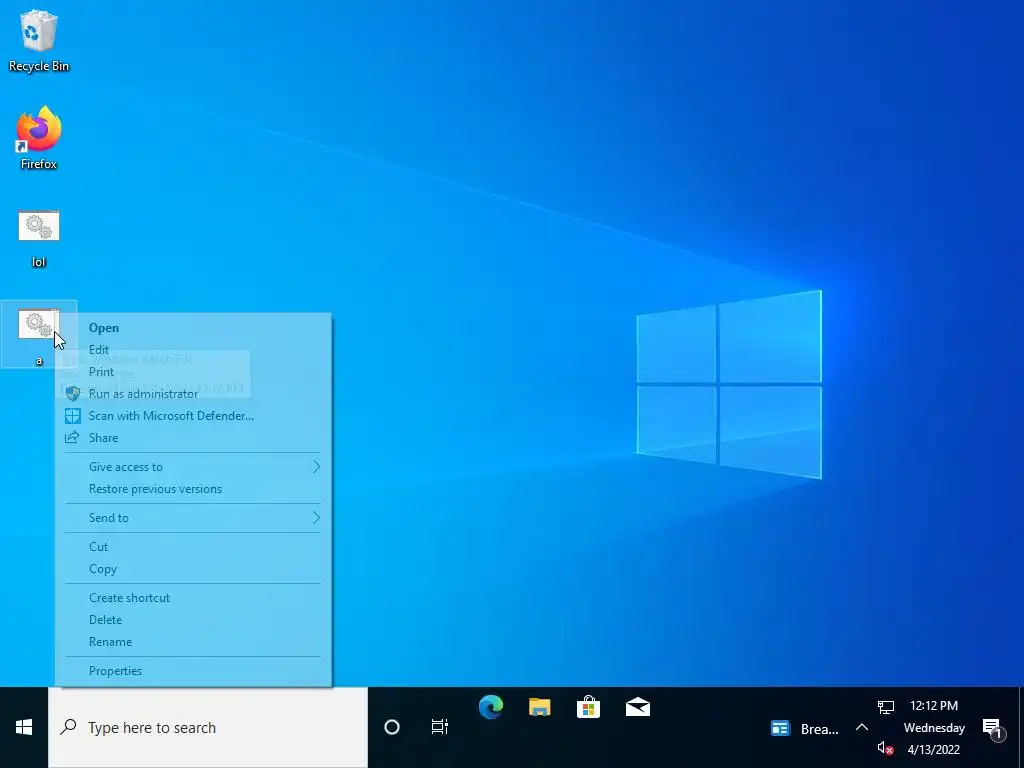Screen dimensions: 1024x768
Task: Show hidden system tray icons
Action: (862, 728)
